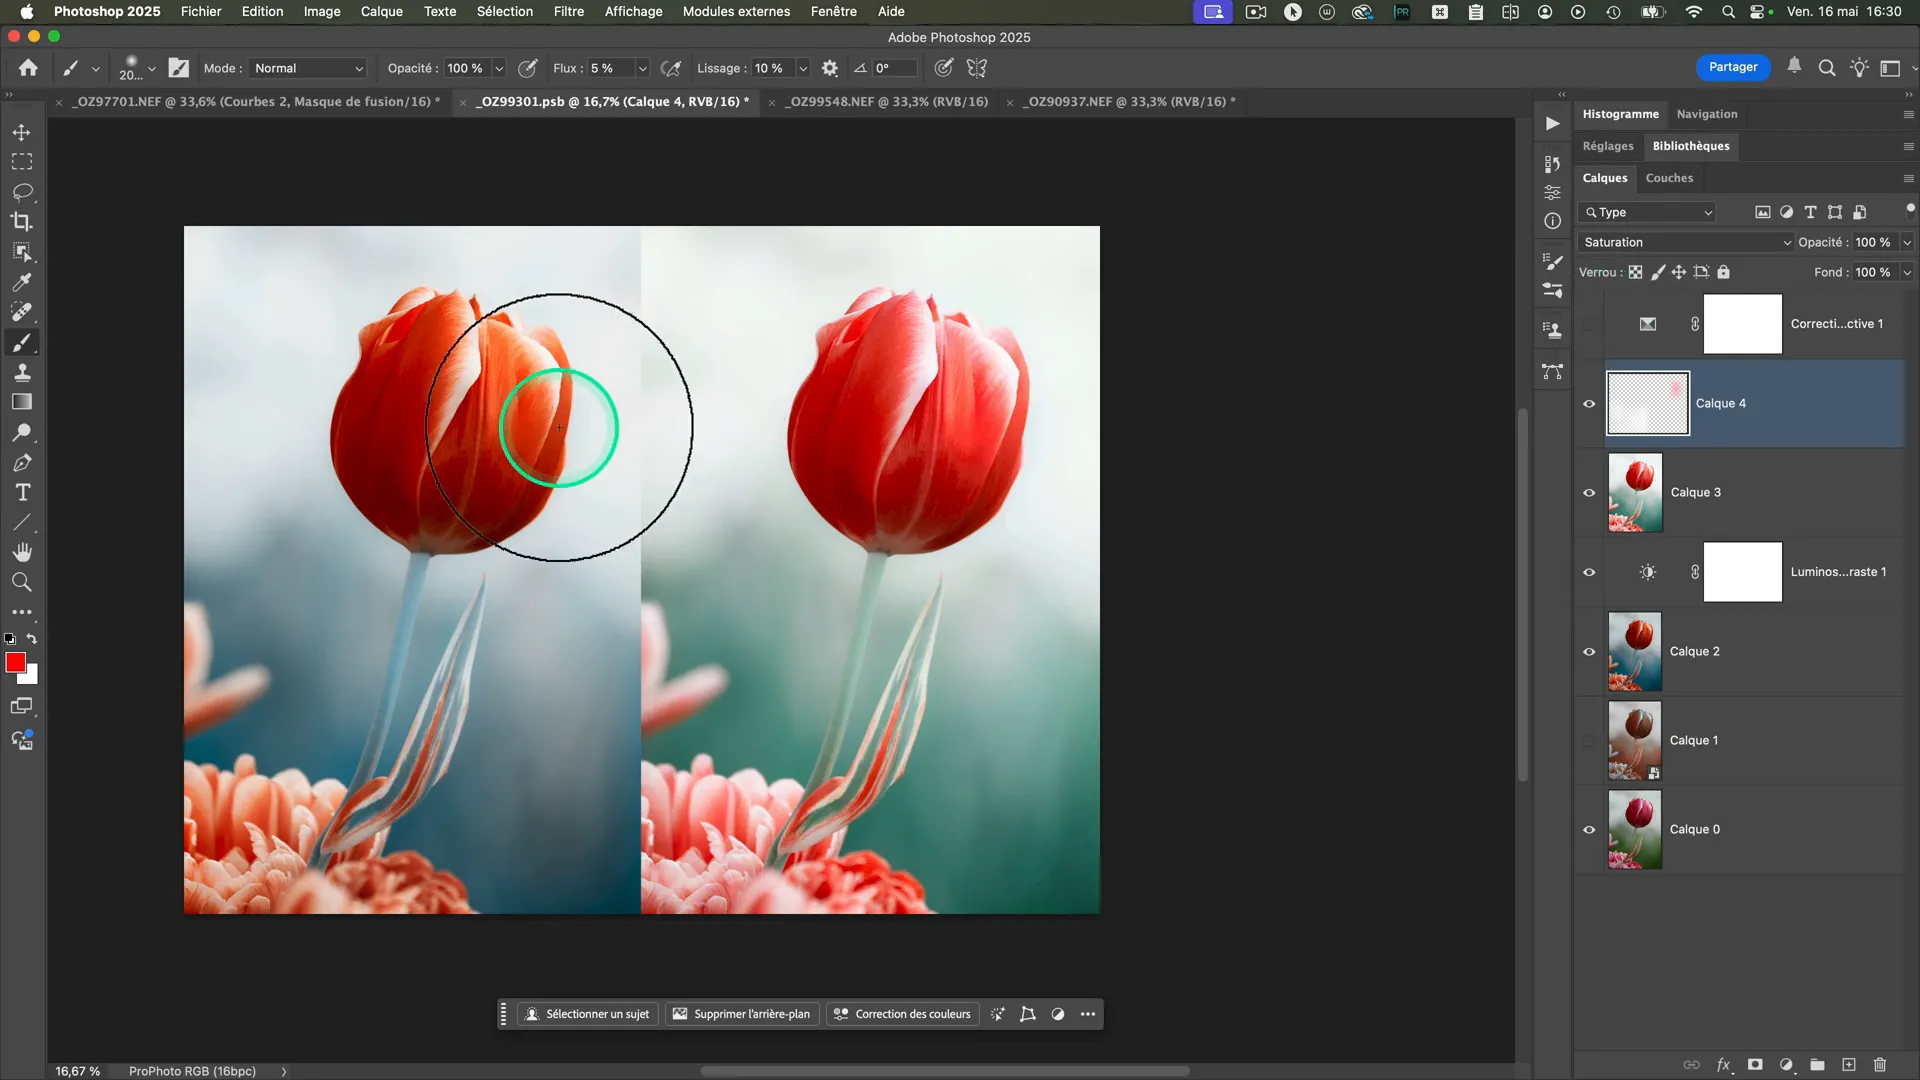Click the Calque 2 layer thumbnail
This screenshot has width=1920, height=1080.
[1634, 652]
